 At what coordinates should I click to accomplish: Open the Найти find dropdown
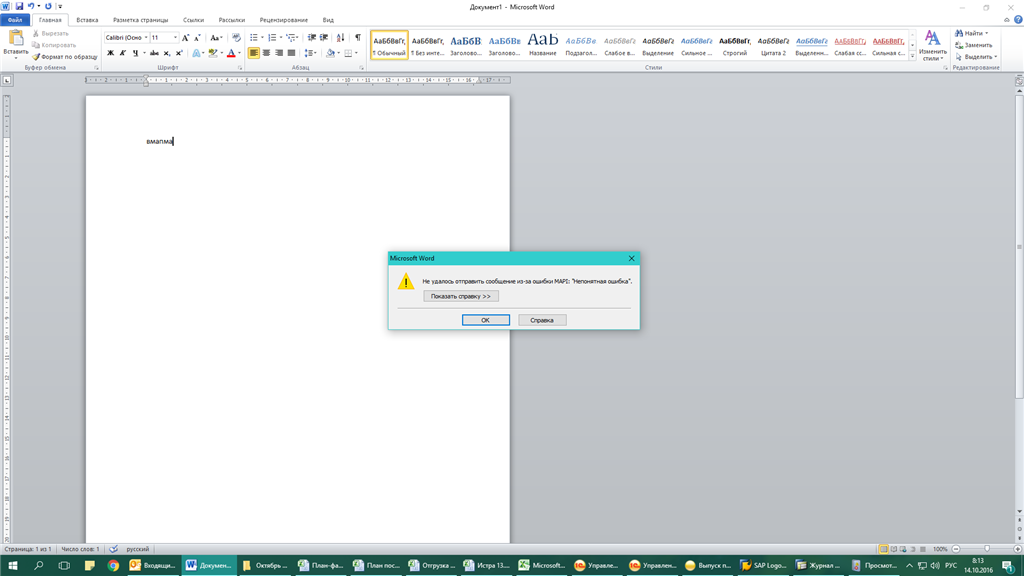click(987, 33)
